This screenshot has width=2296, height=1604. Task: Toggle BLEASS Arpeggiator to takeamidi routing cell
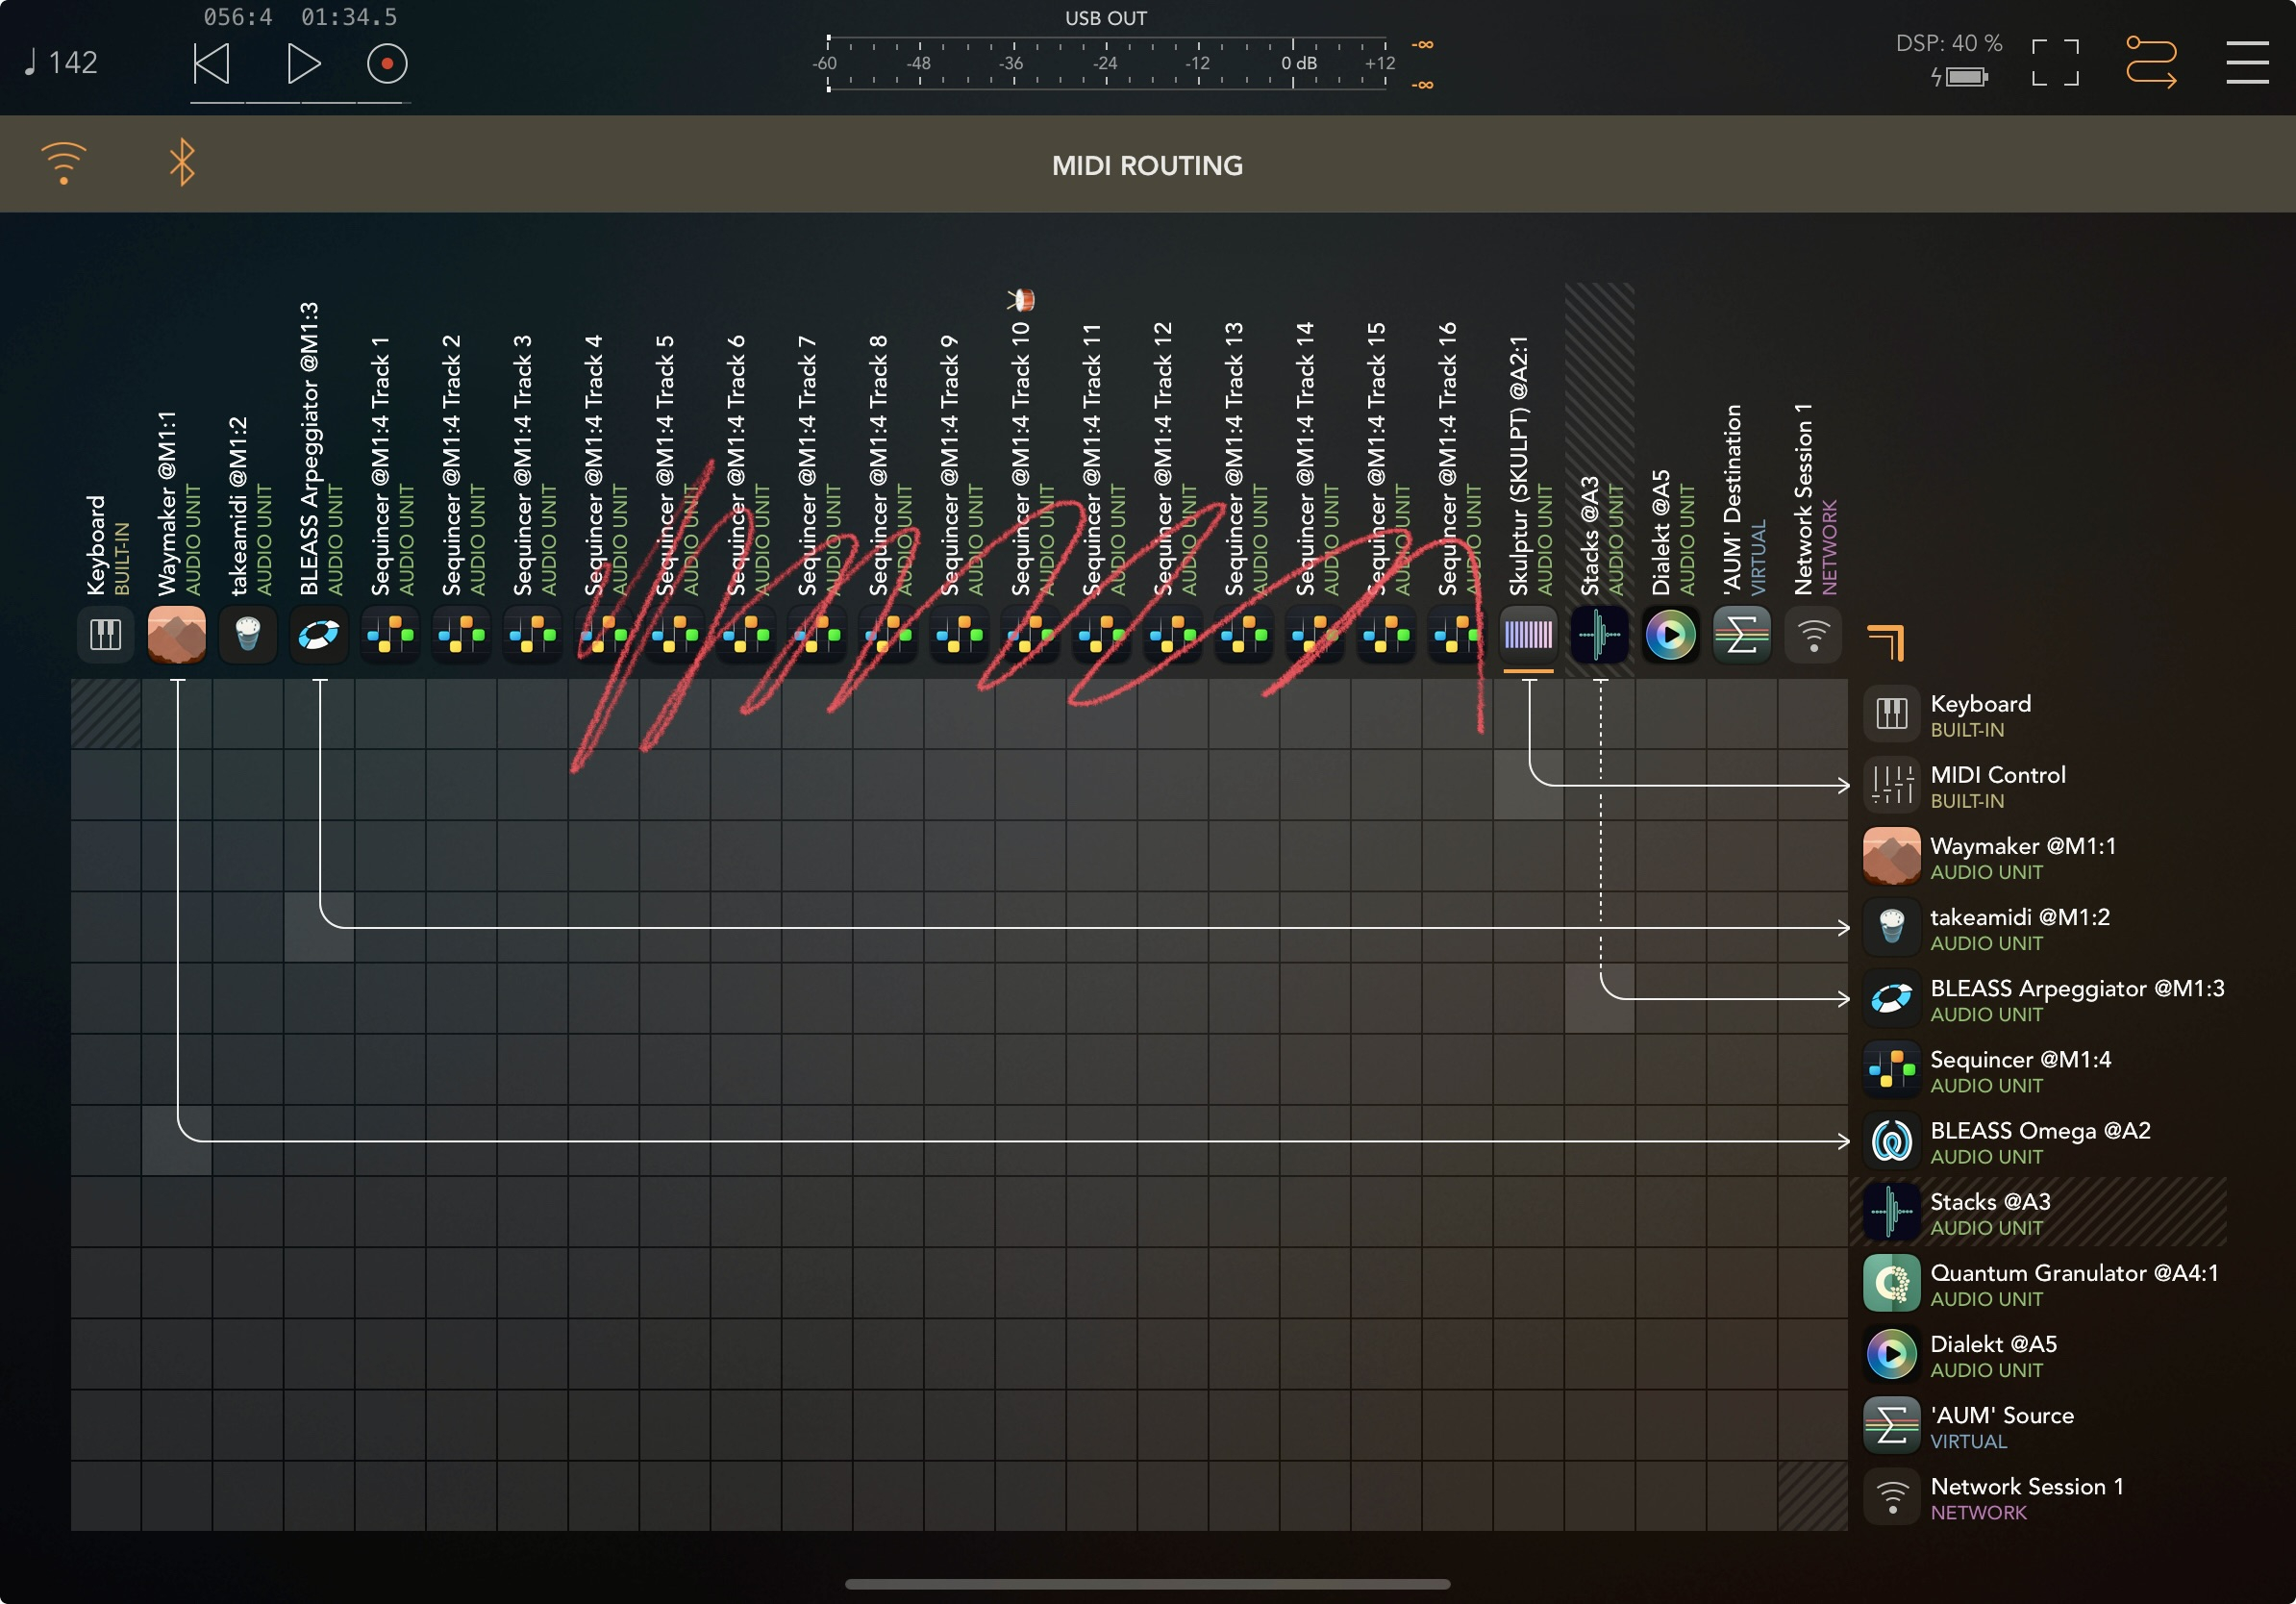(319, 927)
